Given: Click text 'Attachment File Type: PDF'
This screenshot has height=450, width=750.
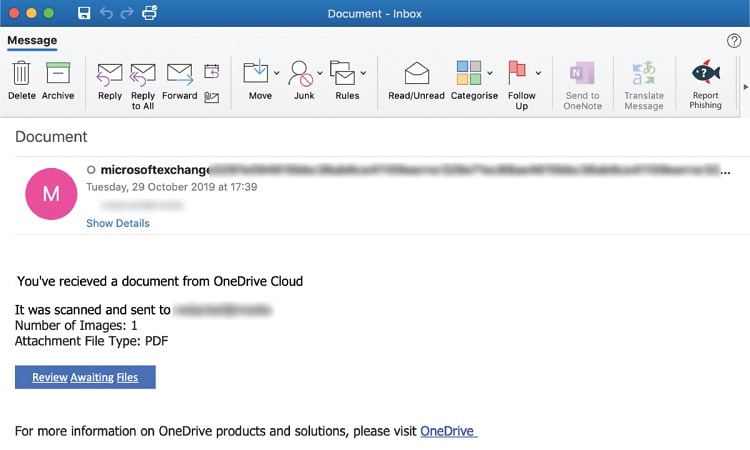Looking at the screenshot, I should pyautogui.click(x=91, y=341).
